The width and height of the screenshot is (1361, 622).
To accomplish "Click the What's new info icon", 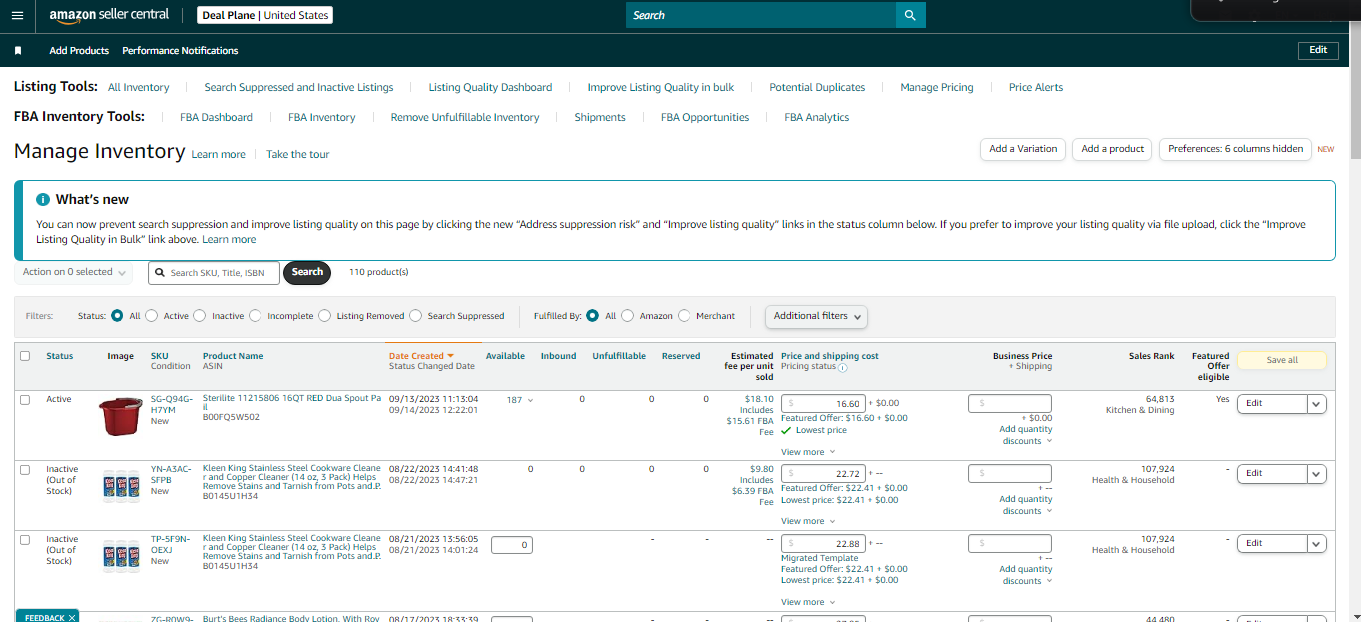I will pos(43,199).
